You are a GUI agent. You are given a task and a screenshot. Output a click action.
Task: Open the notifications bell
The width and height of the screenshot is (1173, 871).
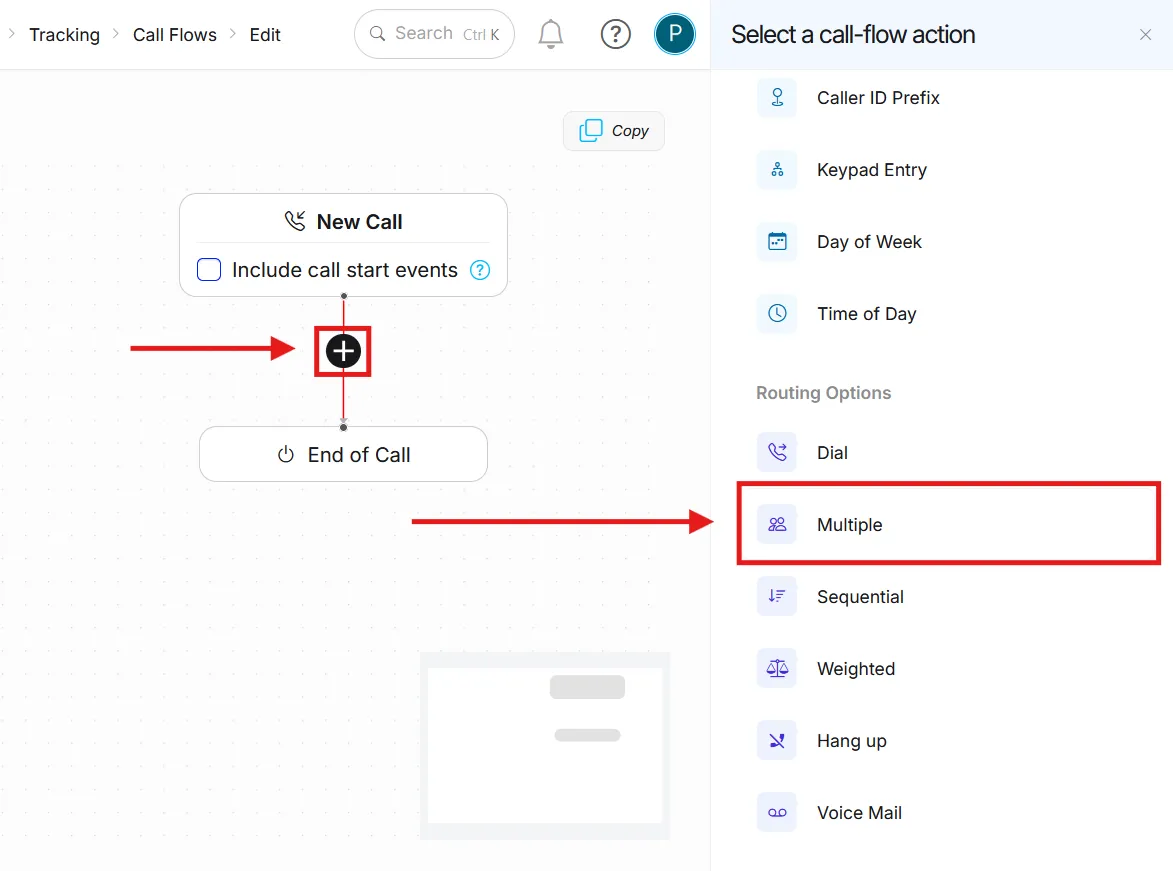(551, 34)
